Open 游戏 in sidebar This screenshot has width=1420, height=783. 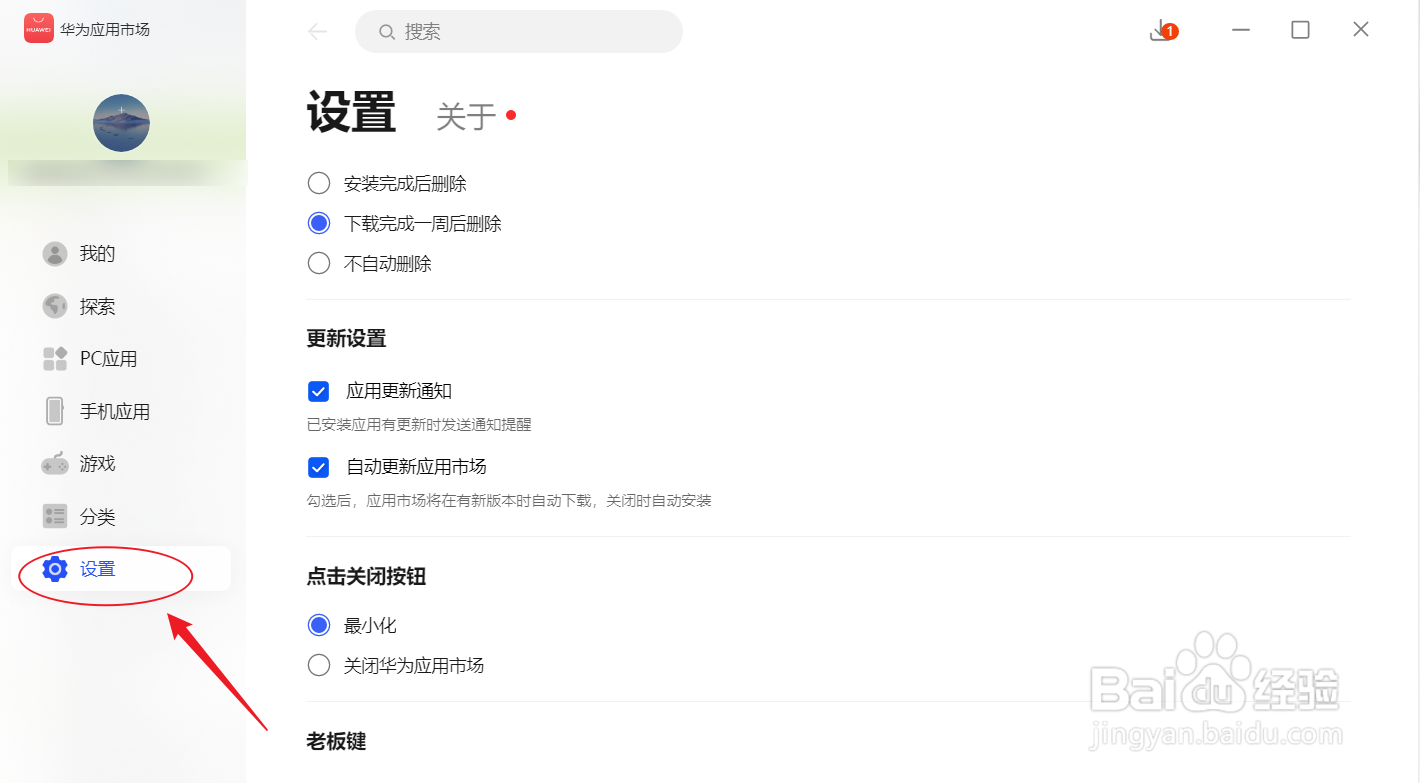[x=121, y=464]
